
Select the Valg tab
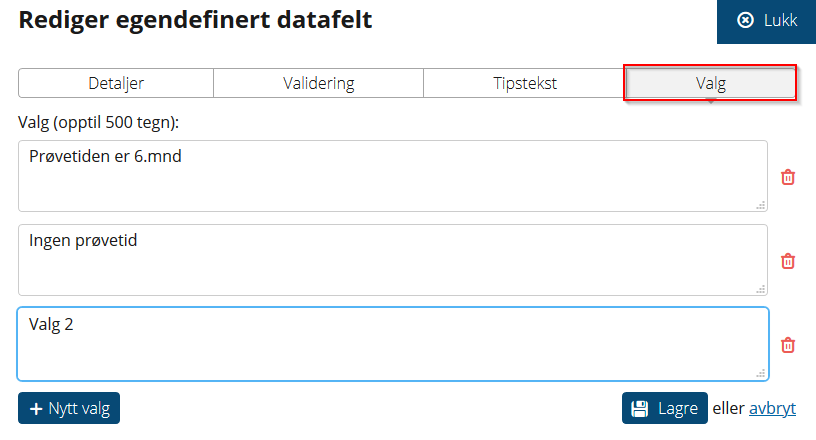pos(710,83)
